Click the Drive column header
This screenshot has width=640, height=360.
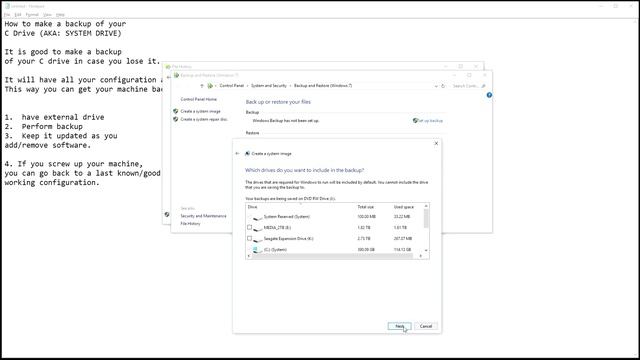pos(253,207)
